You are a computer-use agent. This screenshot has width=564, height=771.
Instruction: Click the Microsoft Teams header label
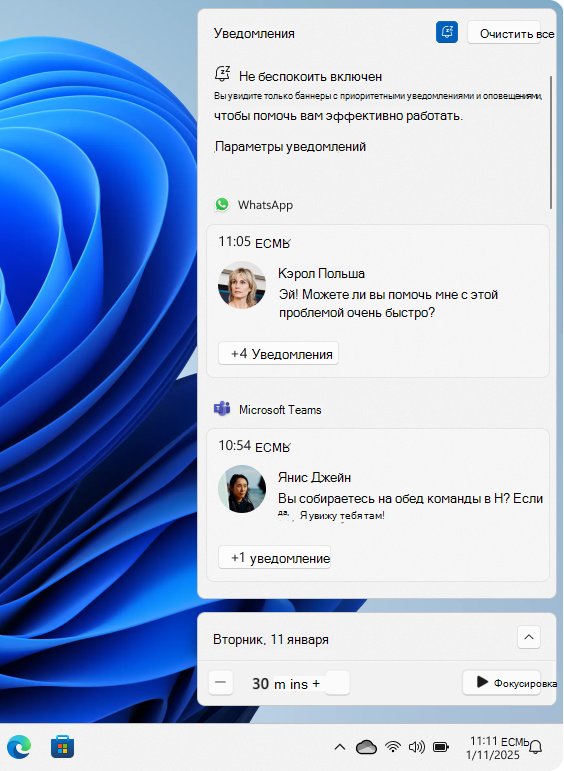tap(280, 410)
